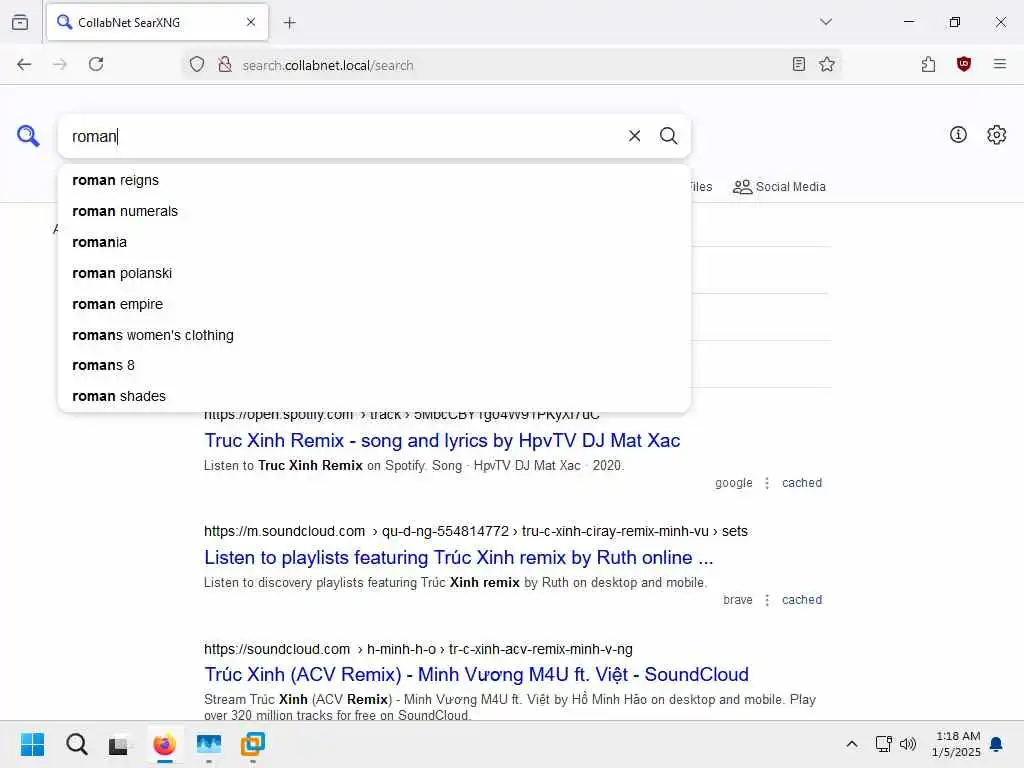Click the Firefox icon on the taskbar

(x=165, y=744)
